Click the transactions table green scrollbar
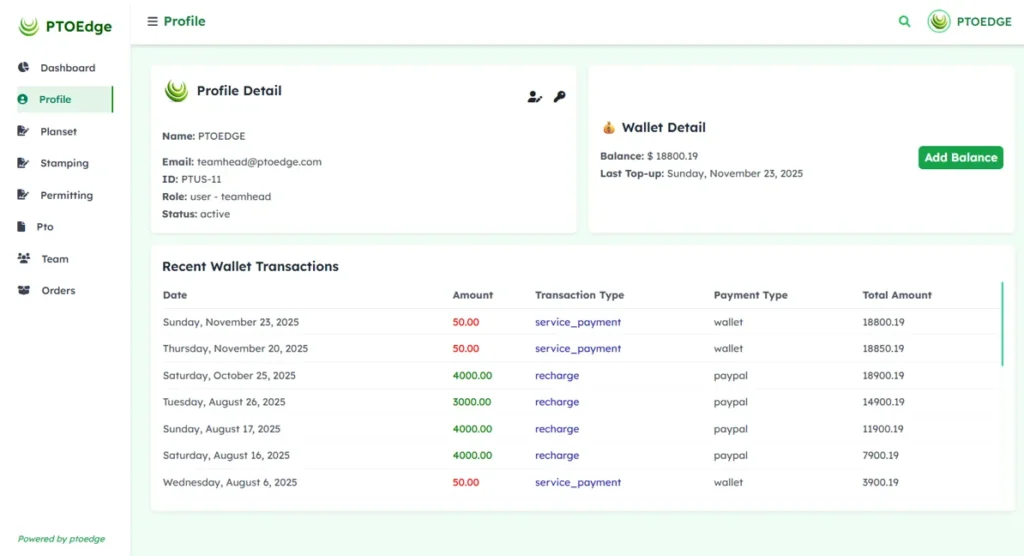Viewport: 1024px width, 556px height. (1002, 324)
